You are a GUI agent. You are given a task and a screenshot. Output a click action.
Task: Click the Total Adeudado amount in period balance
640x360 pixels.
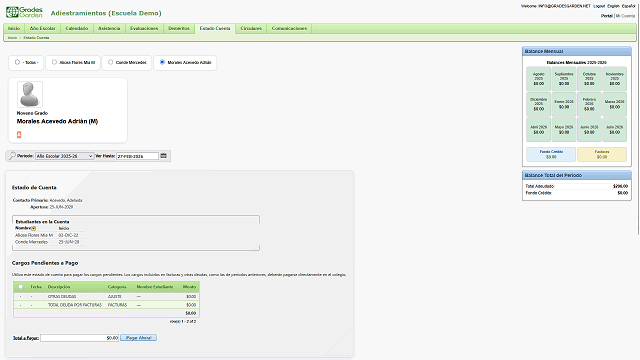coord(620,186)
